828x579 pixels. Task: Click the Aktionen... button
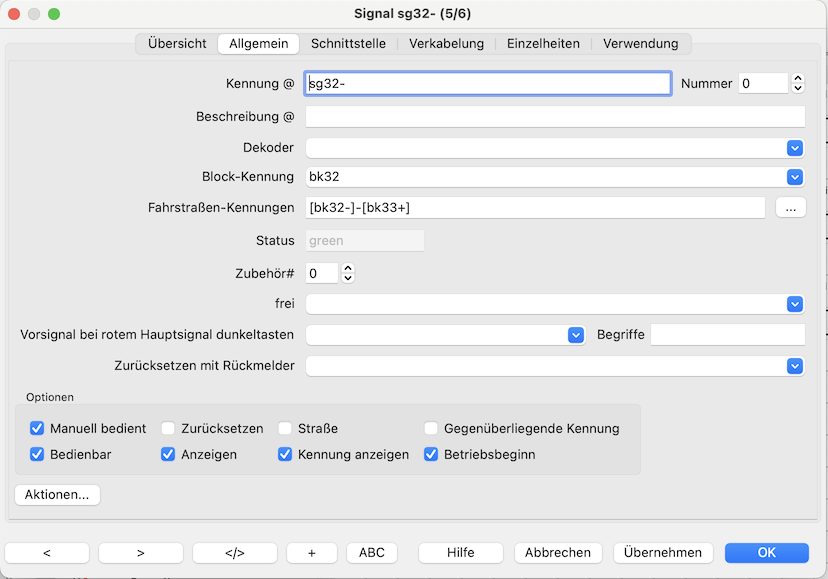point(57,494)
